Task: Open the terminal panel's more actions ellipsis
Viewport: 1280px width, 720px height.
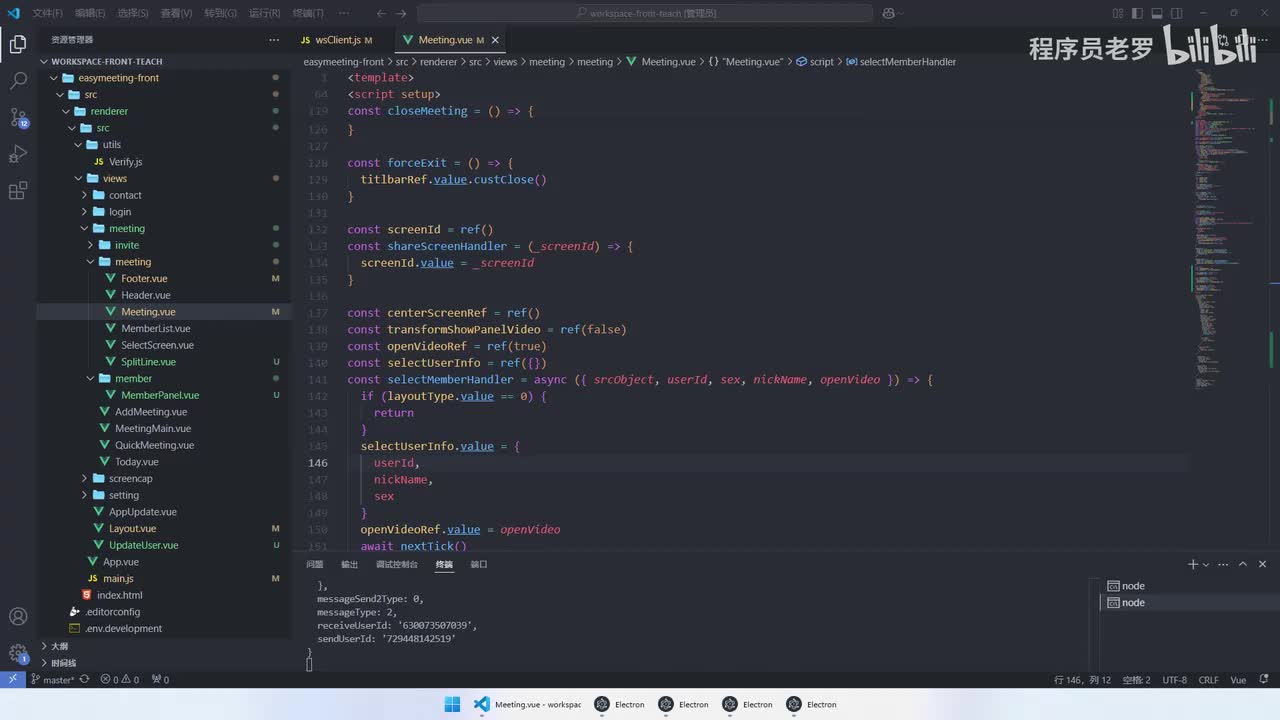Action: point(1225,564)
